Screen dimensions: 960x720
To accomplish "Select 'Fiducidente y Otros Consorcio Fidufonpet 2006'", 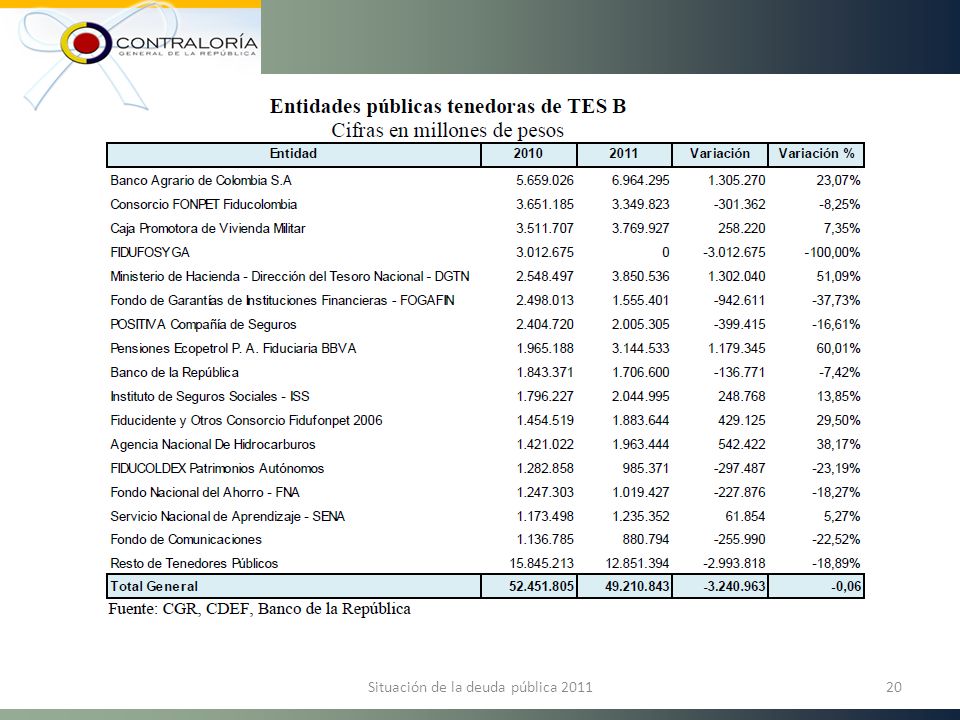I will pyautogui.click(x=246, y=420).
